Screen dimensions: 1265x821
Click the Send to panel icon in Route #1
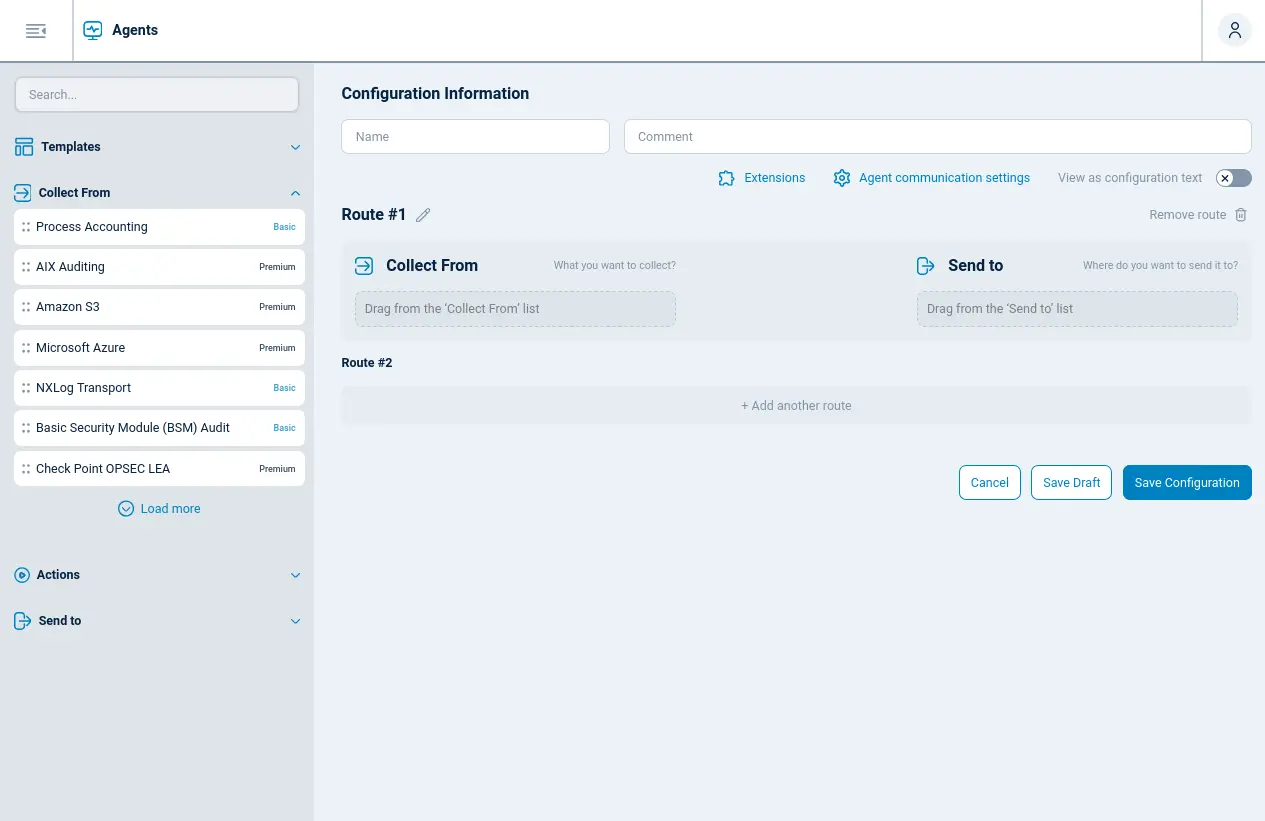point(925,265)
